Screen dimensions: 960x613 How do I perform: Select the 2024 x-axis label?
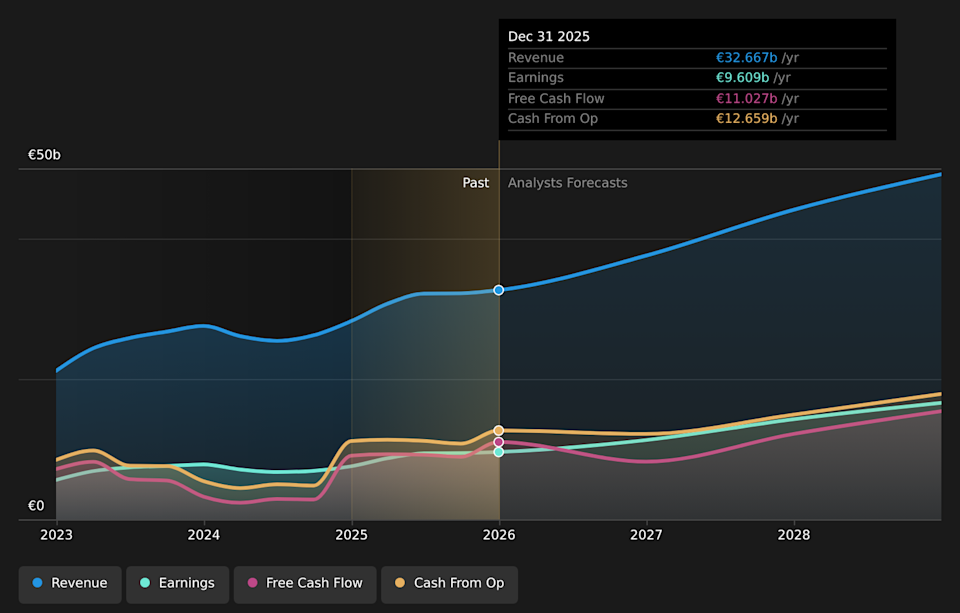(204, 535)
